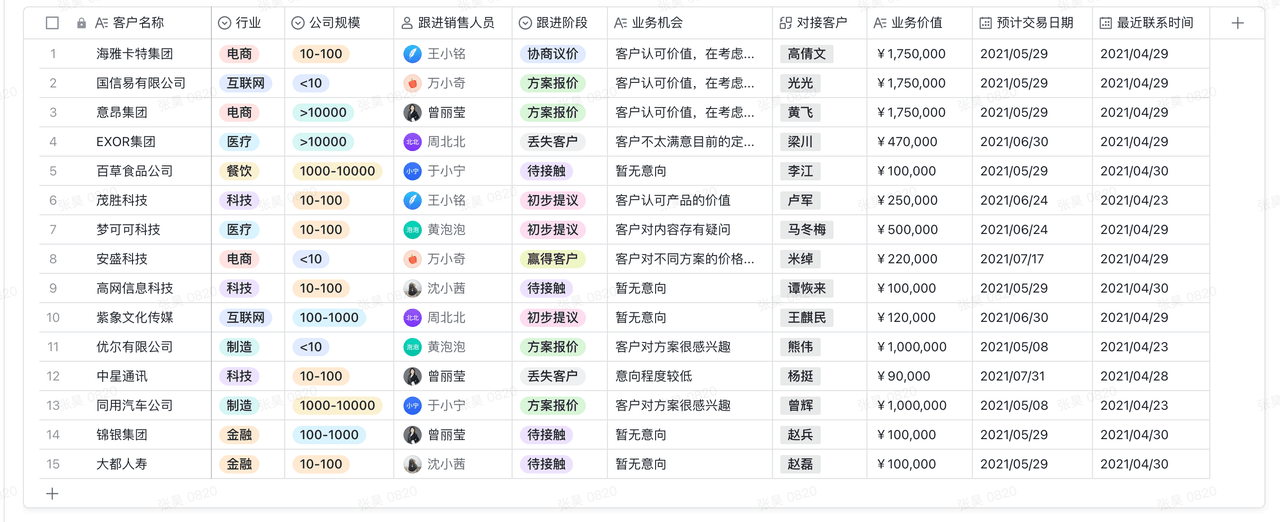Click the 海雅卡特集团 customer name cell
Viewport: 1280px width, 522px height.
(134, 54)
